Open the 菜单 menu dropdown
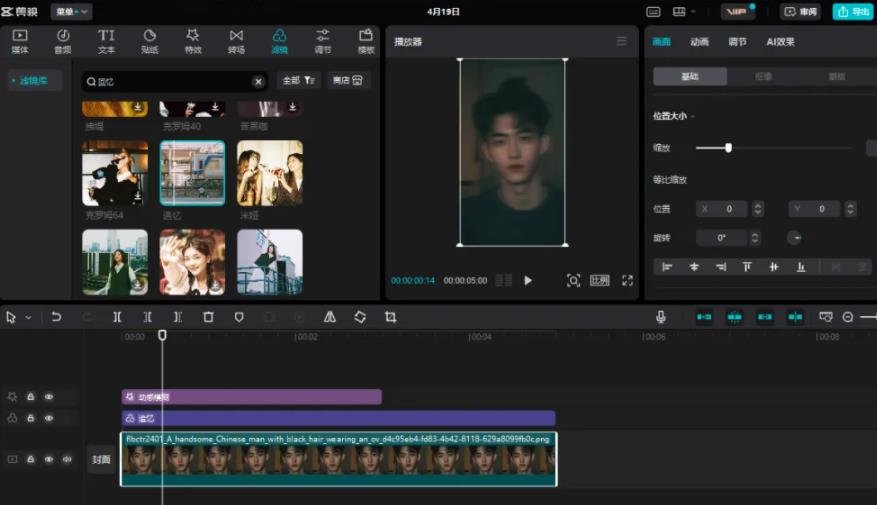This screenshot has width=877, height=505. [72, 11]
